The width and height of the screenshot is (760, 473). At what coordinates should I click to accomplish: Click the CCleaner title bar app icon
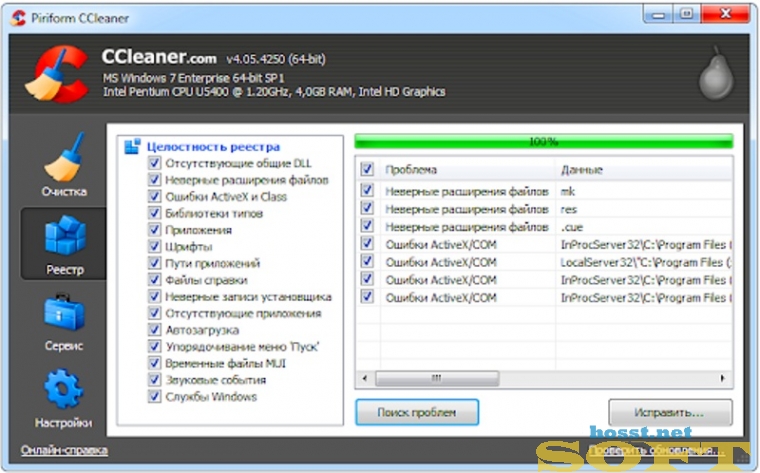18,18
